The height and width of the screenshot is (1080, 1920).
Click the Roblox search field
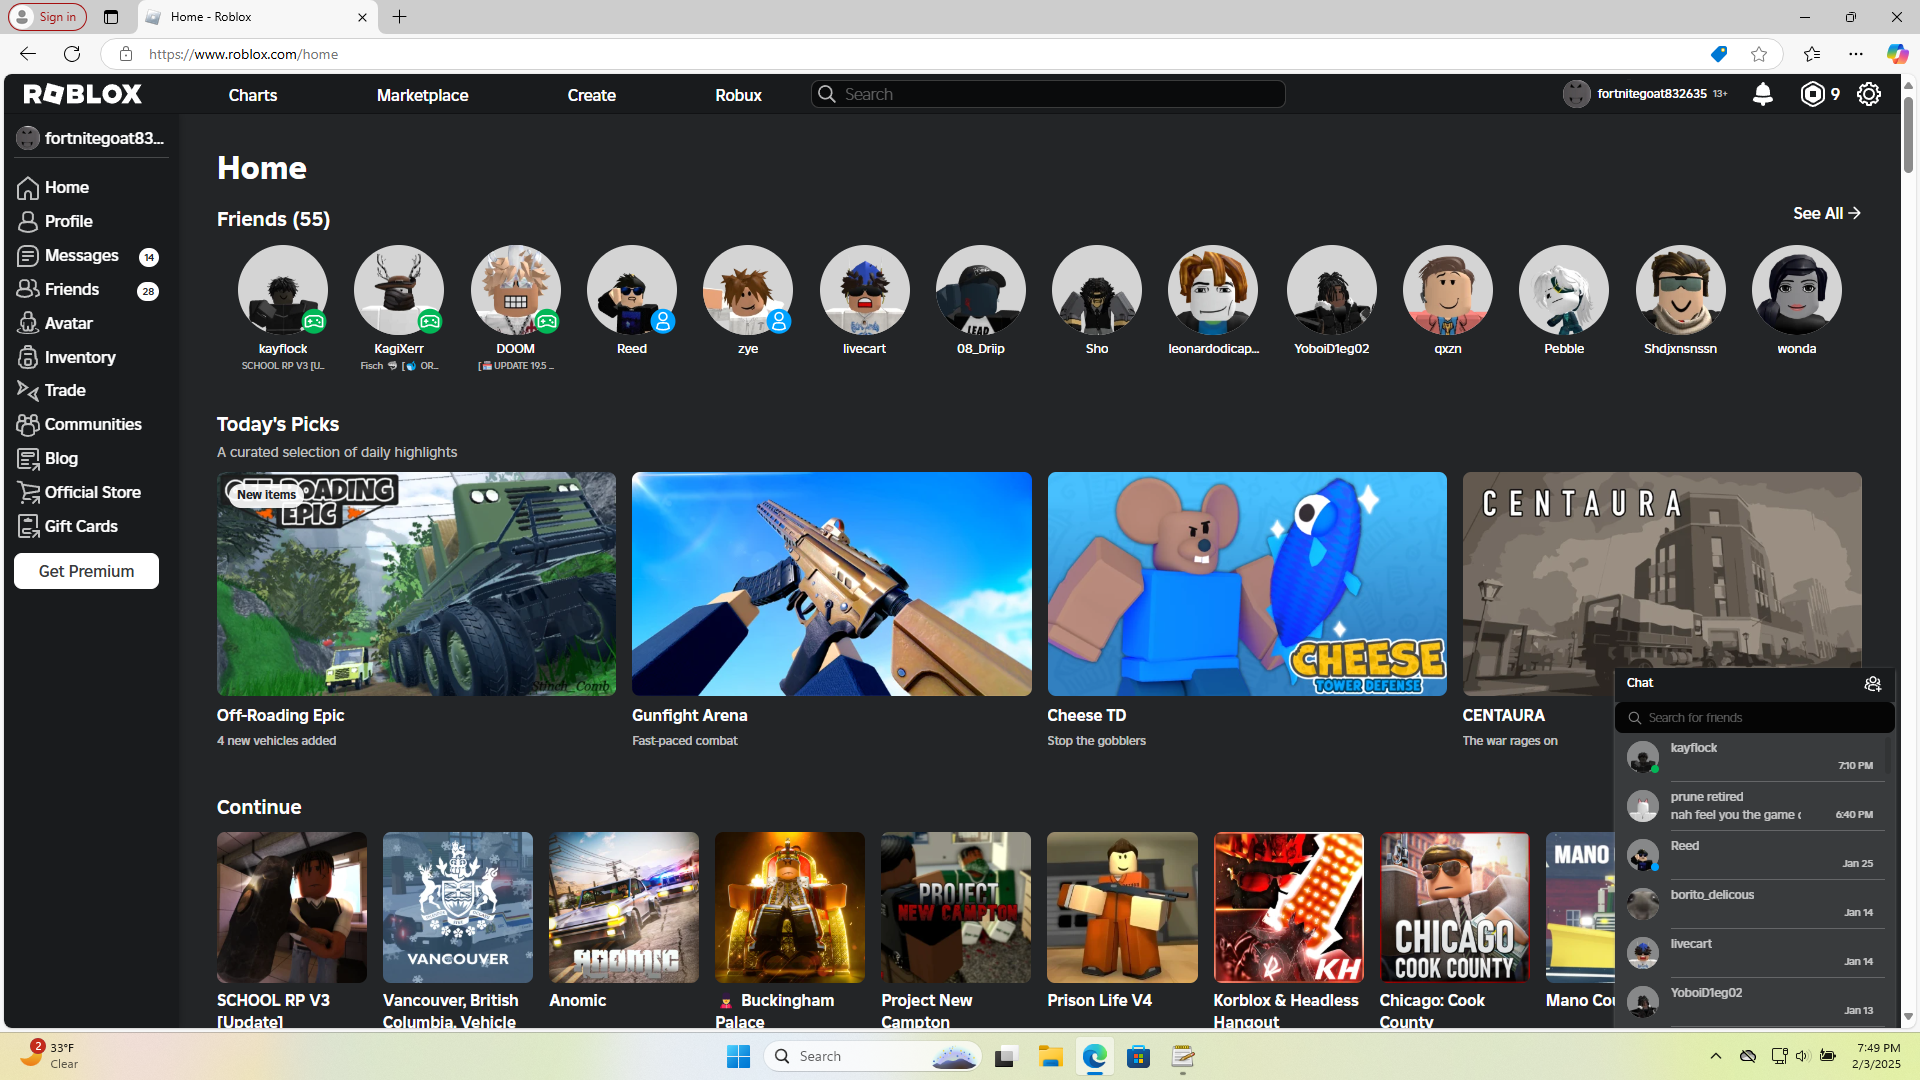(x=1048, y=94)
